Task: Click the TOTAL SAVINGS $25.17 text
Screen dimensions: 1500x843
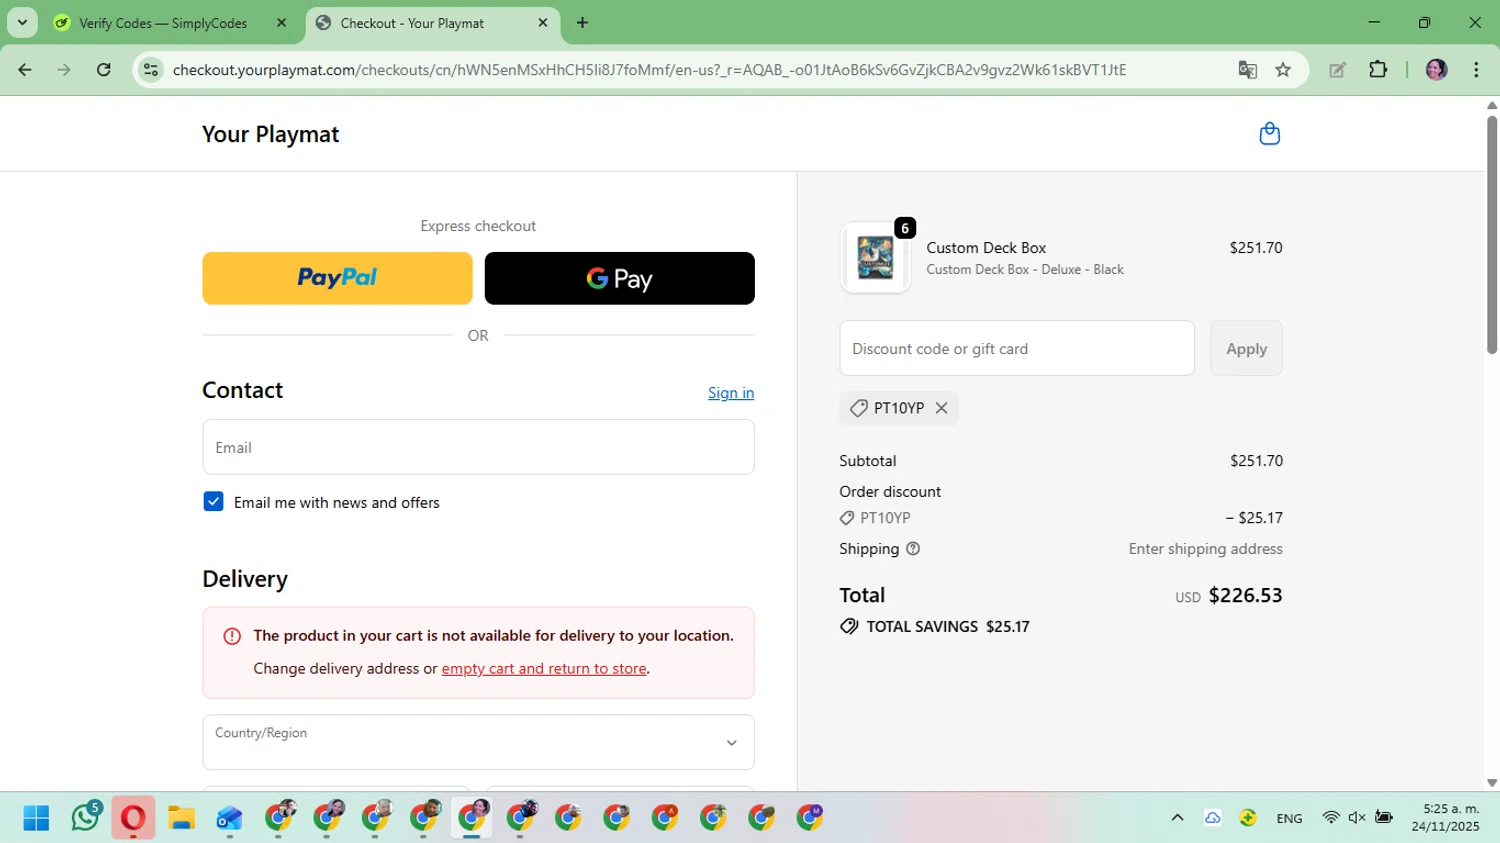Action: coord(948,627)
